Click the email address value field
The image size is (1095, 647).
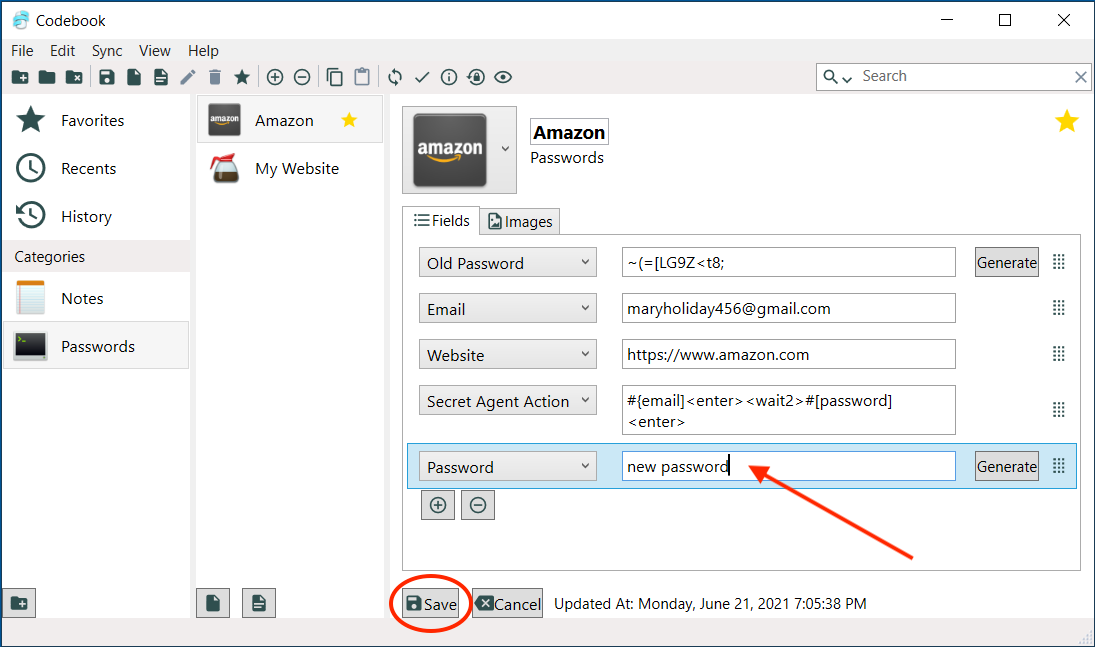coord(788,309)
